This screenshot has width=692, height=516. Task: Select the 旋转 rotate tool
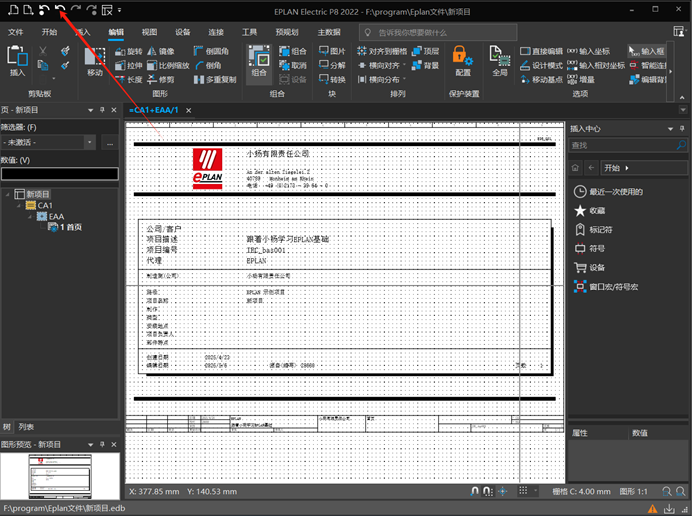(x=129, y=51)
